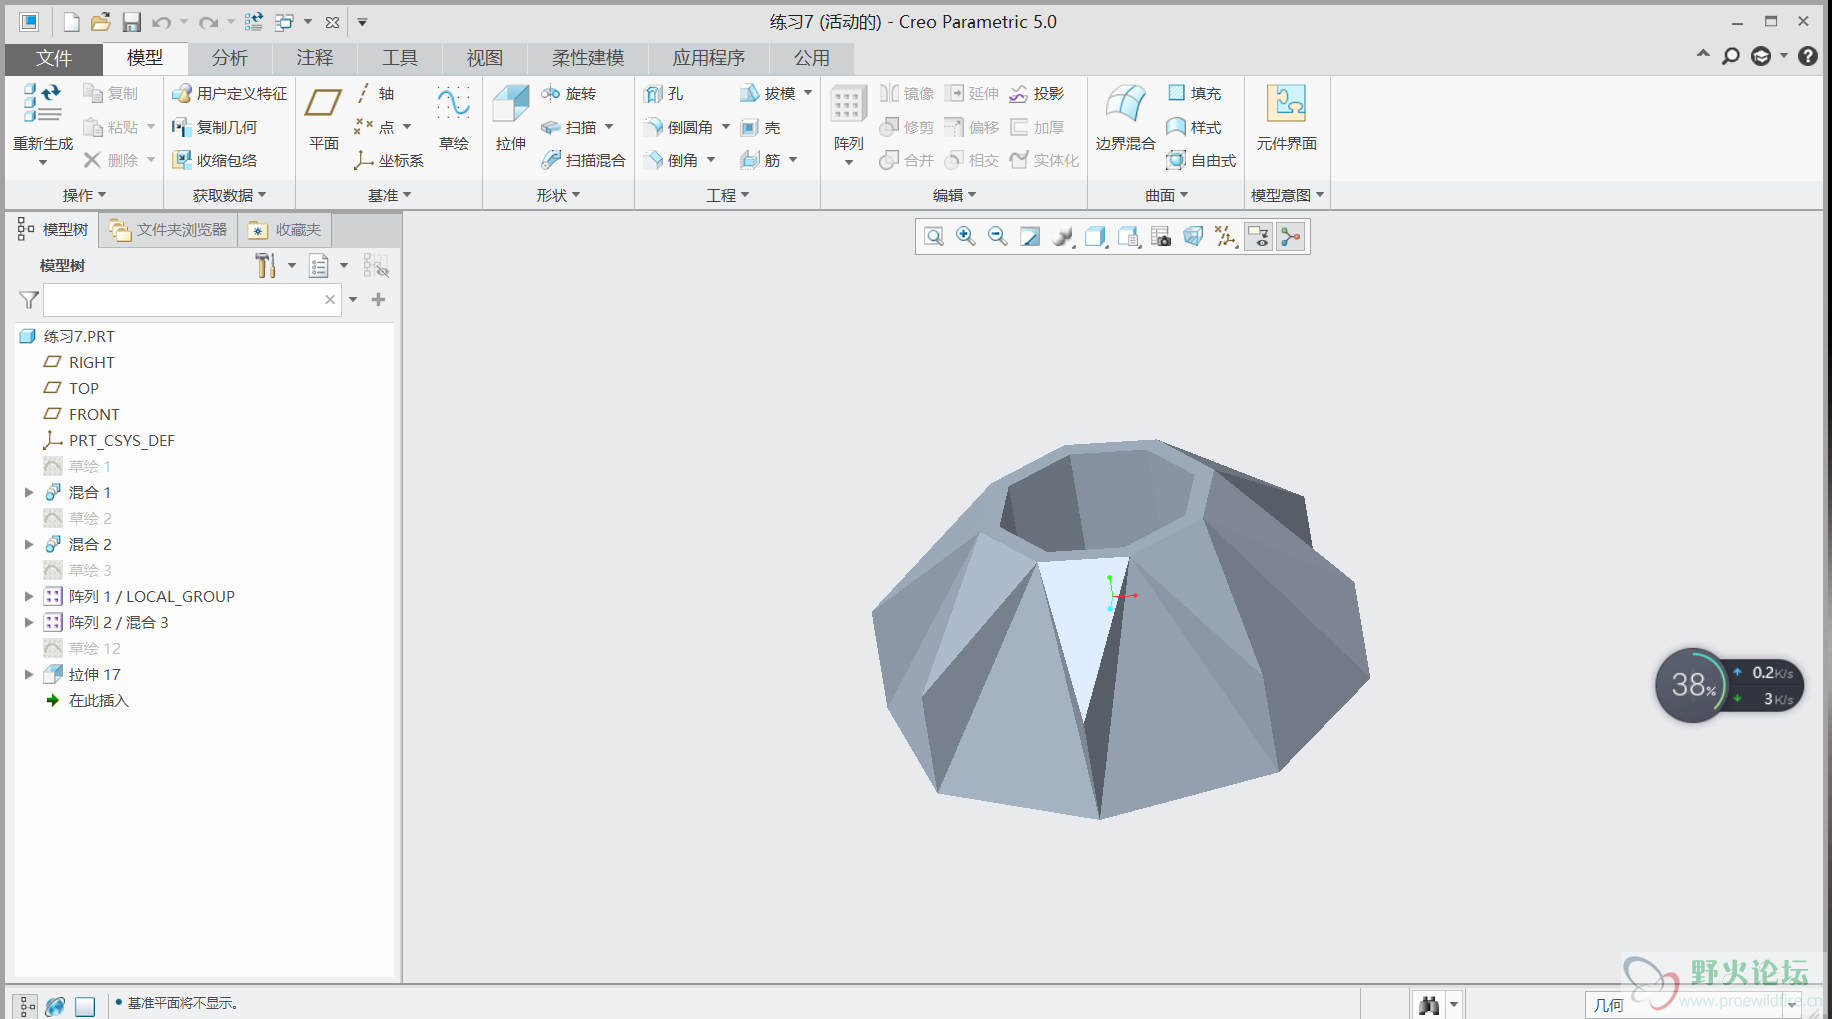This screenshot has height=1019, width=1832.
Task: Switch to the 注释 ribbon tab
Action: point(314,58)
